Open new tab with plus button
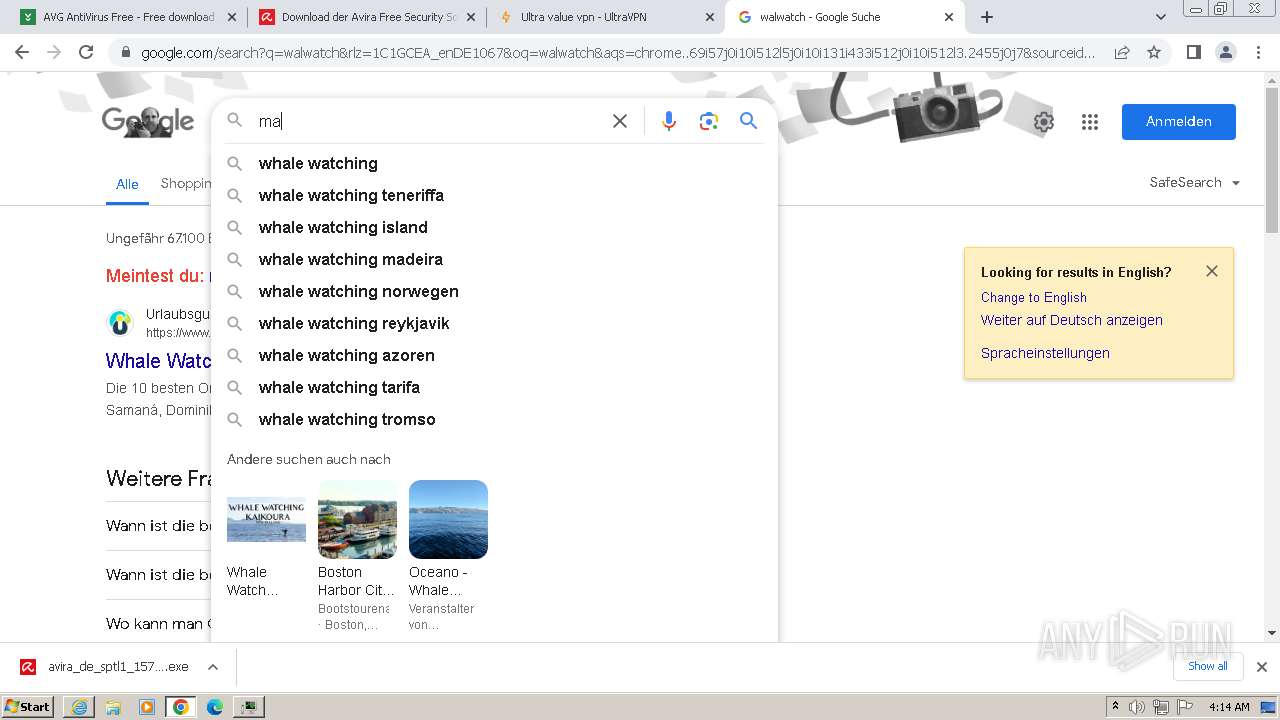The width and height of the screenshot is (1280, 720). [987, 17]
